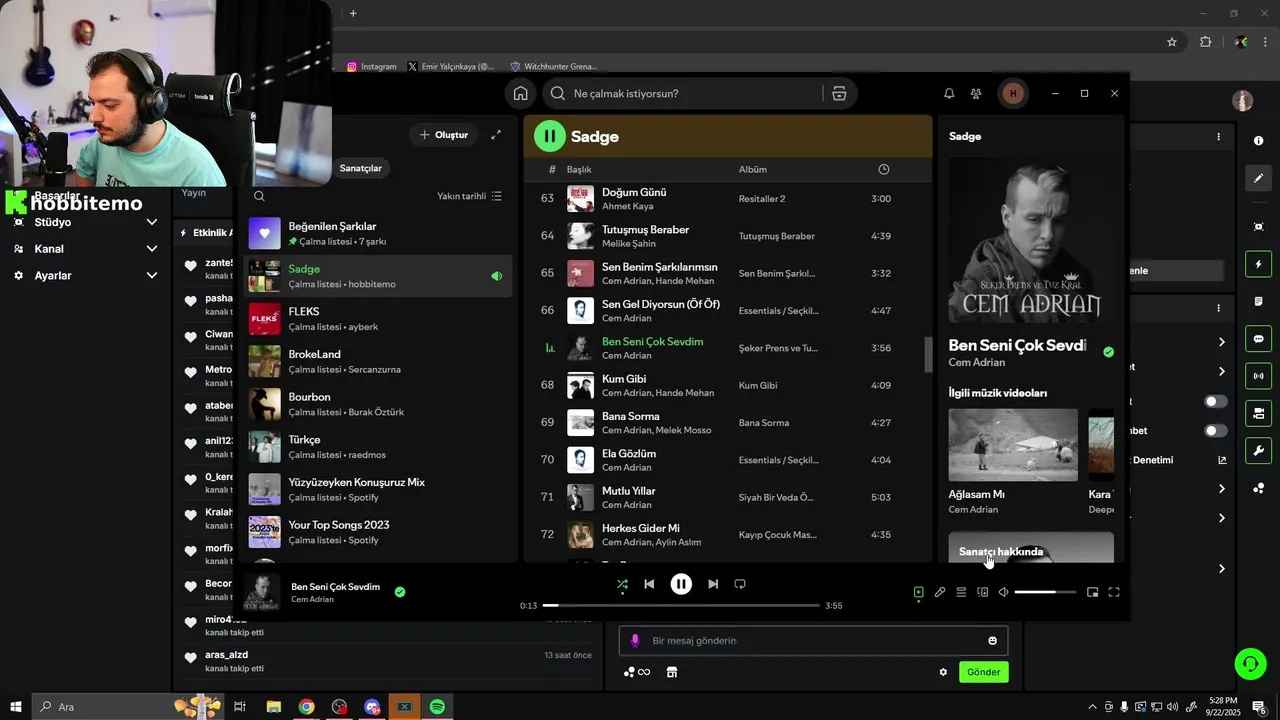The width and height of the screenshot is (1280, 720).
Task: Click the pencil edit icon in Kick right toolbar
Action: point(1258,178)
